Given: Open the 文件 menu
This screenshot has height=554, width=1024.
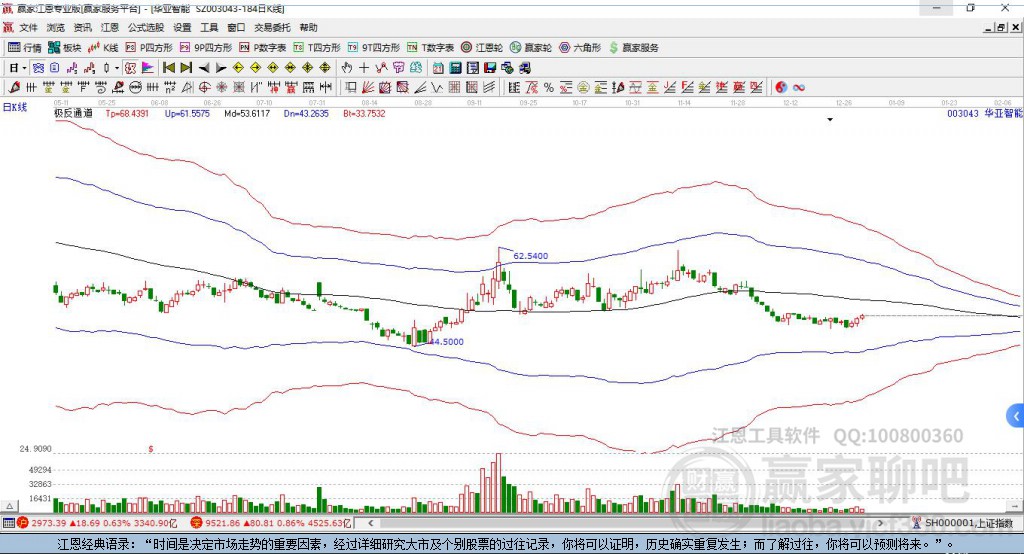Looking at the screenshot, I should coord(28,27).
